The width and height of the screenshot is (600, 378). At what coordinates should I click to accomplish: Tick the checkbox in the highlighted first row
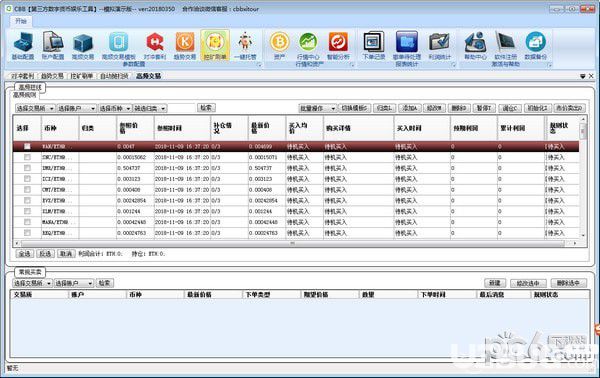(x=27, y=146)
